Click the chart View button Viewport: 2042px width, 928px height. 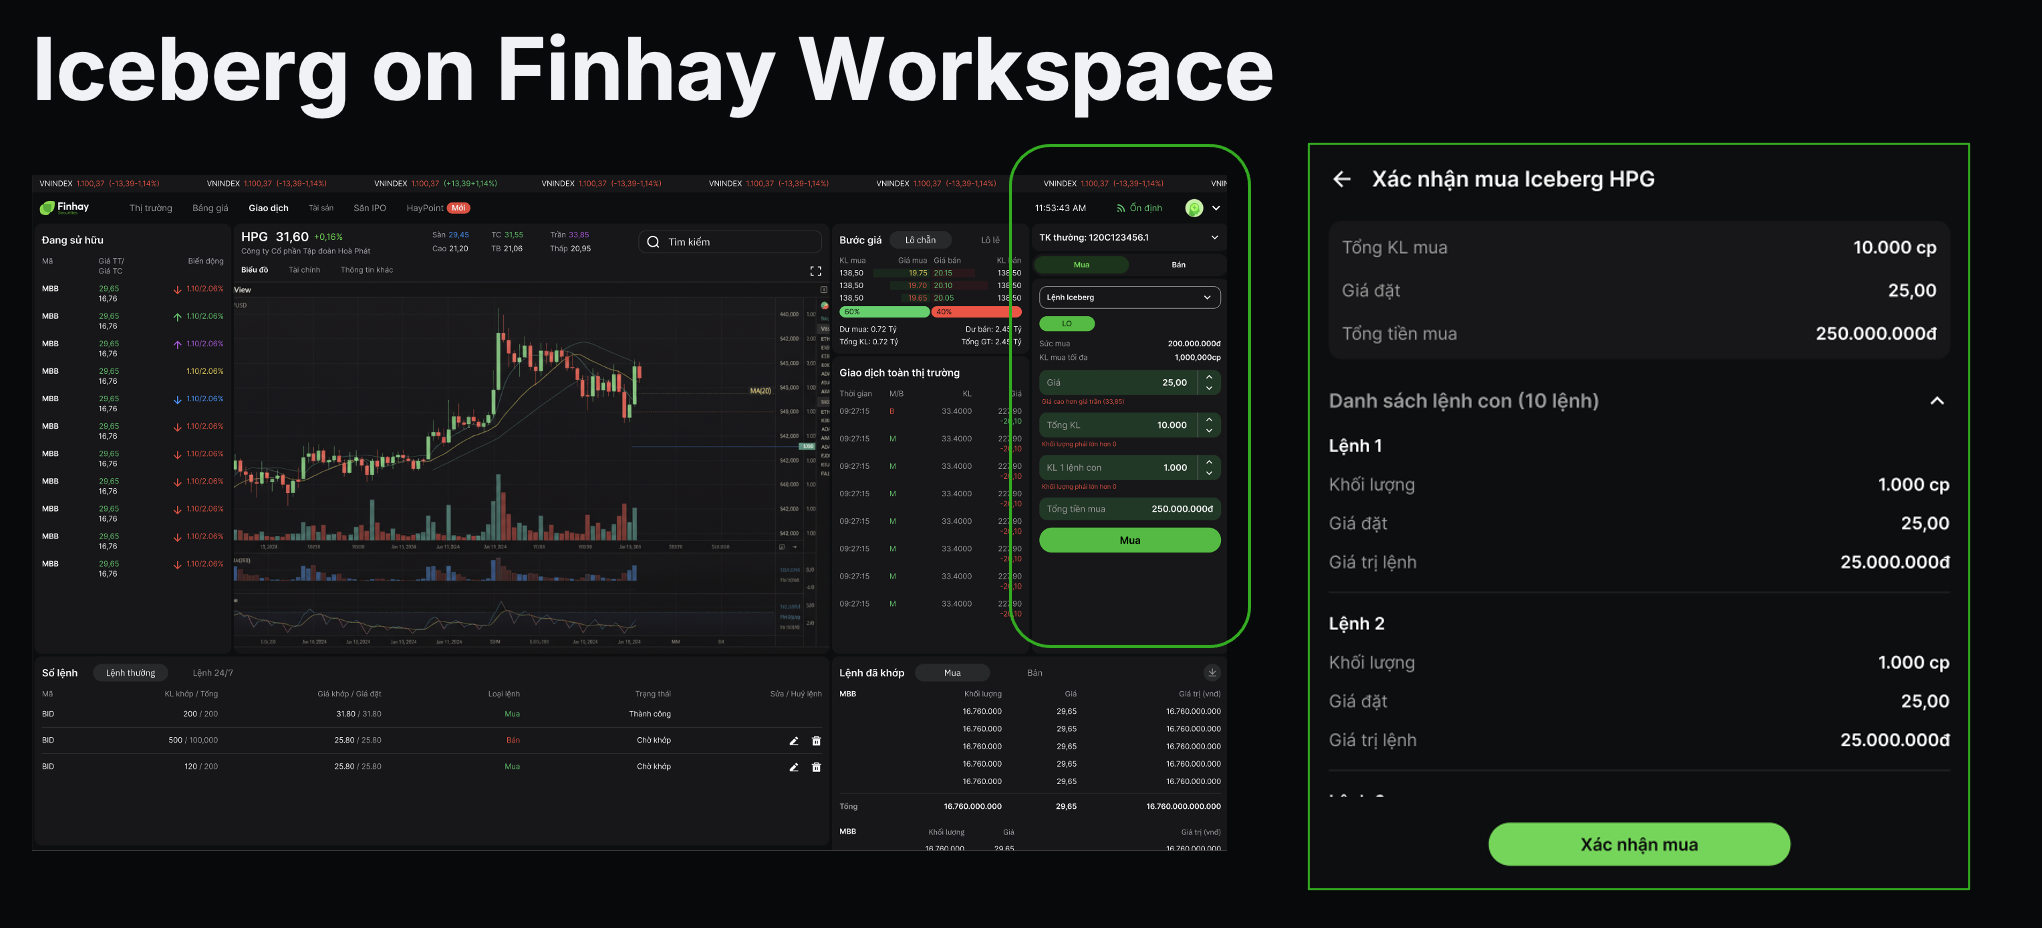pyautogui.click(x=242, y=290)
